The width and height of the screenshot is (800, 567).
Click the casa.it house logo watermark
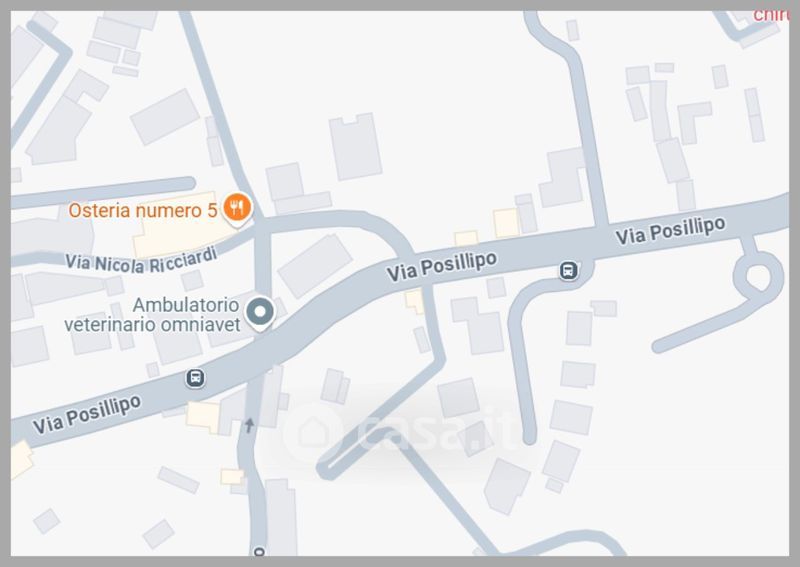(313, 432)
